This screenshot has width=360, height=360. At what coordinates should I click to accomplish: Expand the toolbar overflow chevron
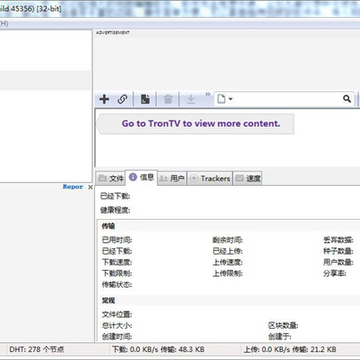coord(208,94)
